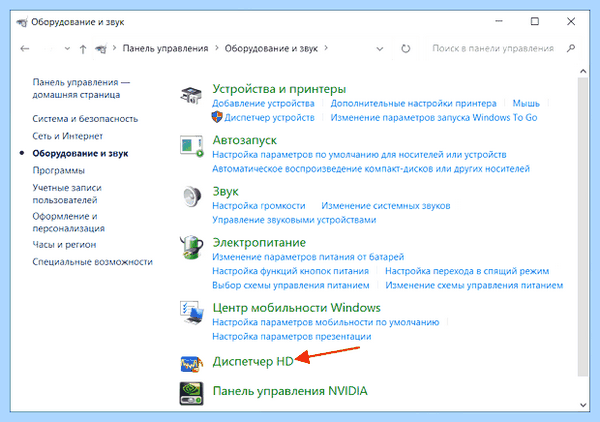600x422 pixels.
Task: Click the NVIDIA control panel icon
Action: (x=191, y=393)
